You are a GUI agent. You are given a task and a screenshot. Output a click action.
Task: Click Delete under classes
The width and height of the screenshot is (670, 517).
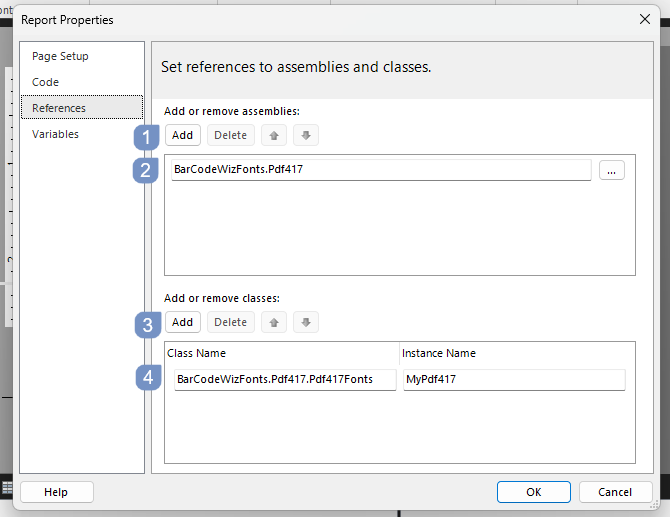(231, 322)
